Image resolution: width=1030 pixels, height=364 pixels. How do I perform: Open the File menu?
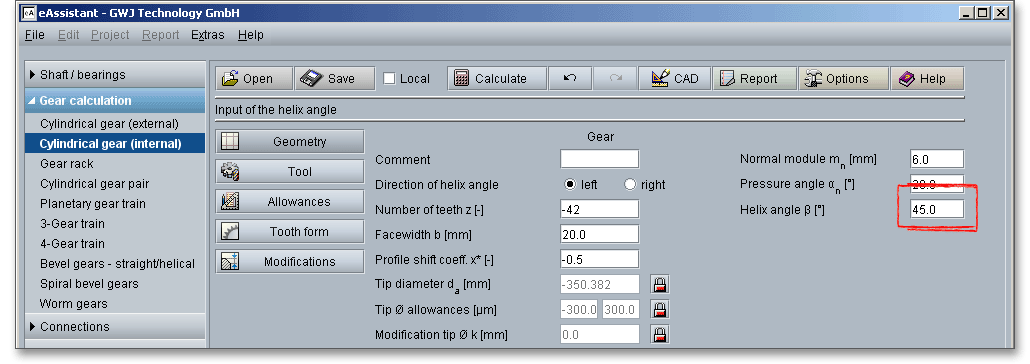(x=35, y=35)
